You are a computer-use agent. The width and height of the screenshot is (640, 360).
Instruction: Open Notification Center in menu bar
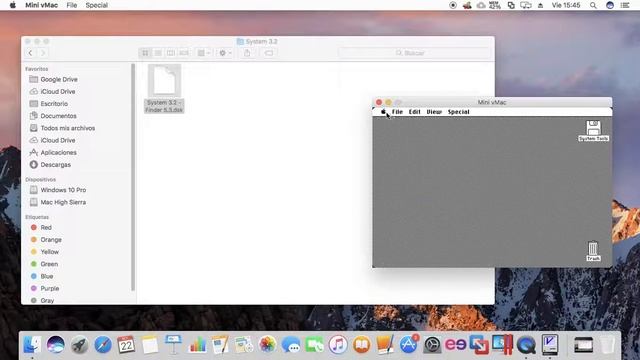[x=625, y=5]
